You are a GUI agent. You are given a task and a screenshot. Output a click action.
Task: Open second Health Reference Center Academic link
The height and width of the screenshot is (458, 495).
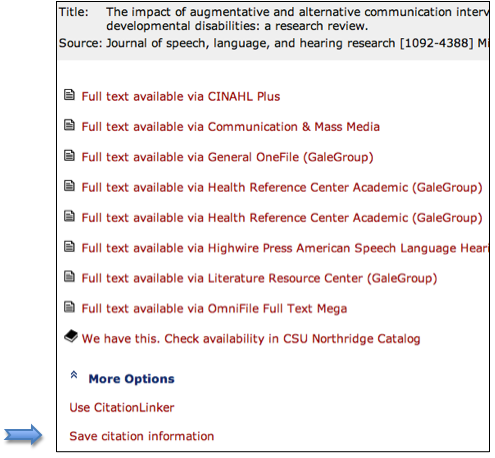pos(282,218)
